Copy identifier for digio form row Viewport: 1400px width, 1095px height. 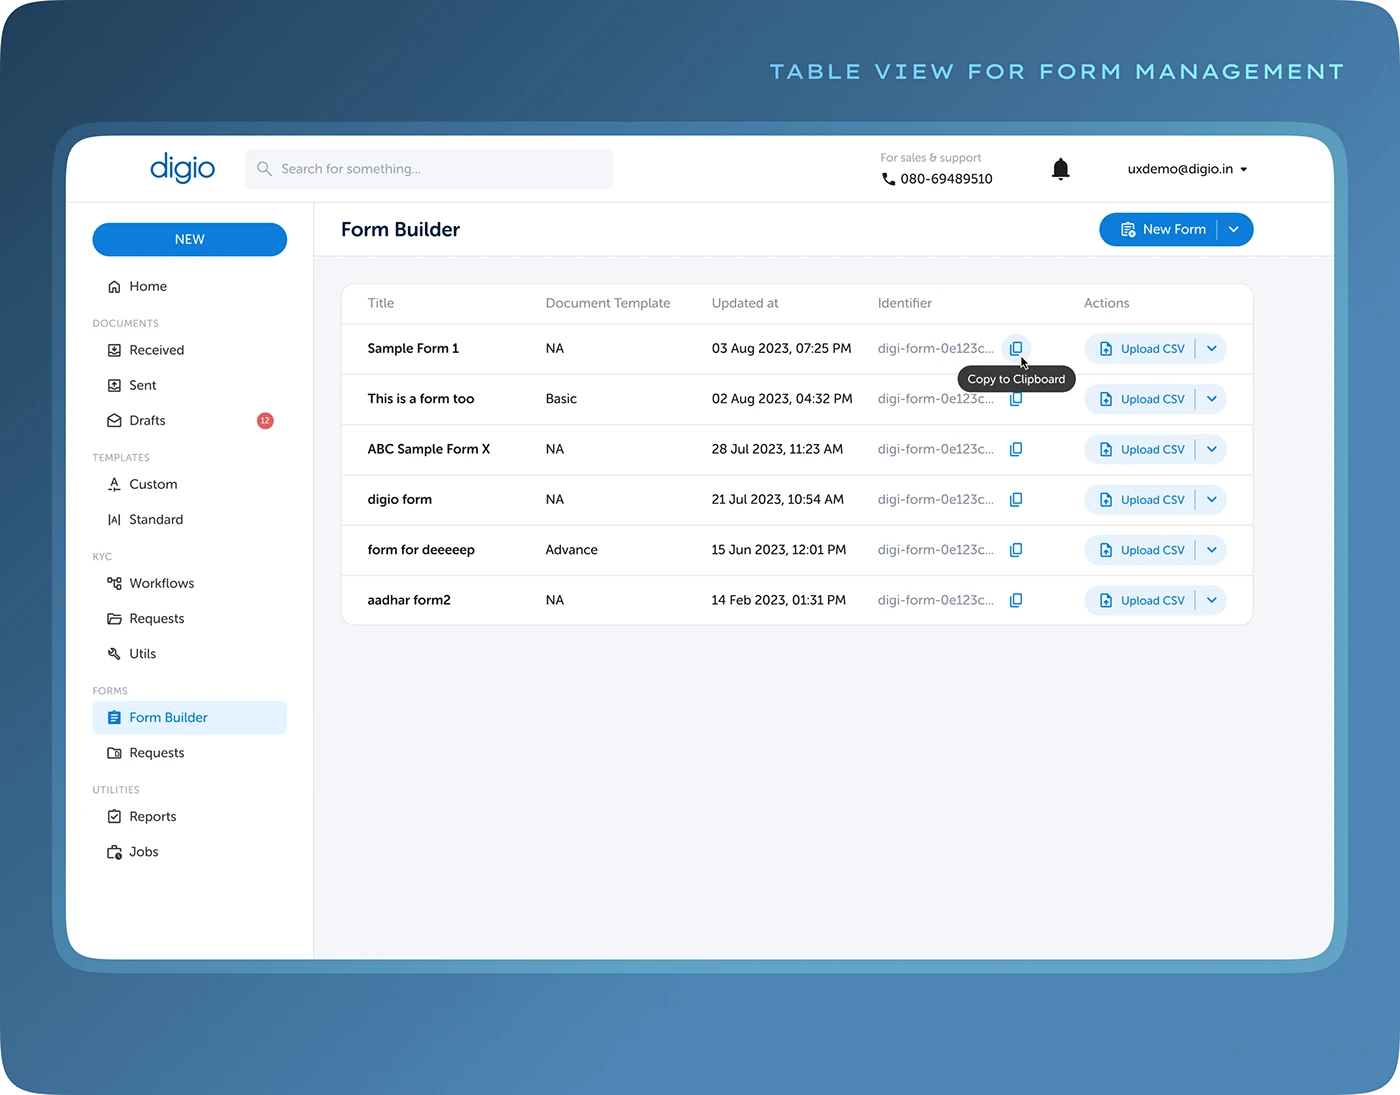pyautogui.click(x=1015, y=499)
